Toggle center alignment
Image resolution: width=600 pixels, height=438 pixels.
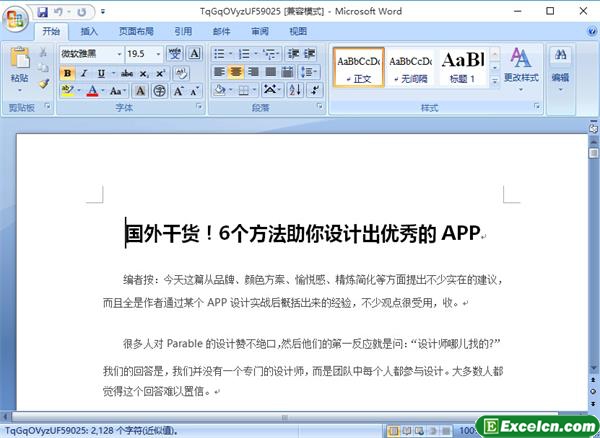tap(235, 72)
